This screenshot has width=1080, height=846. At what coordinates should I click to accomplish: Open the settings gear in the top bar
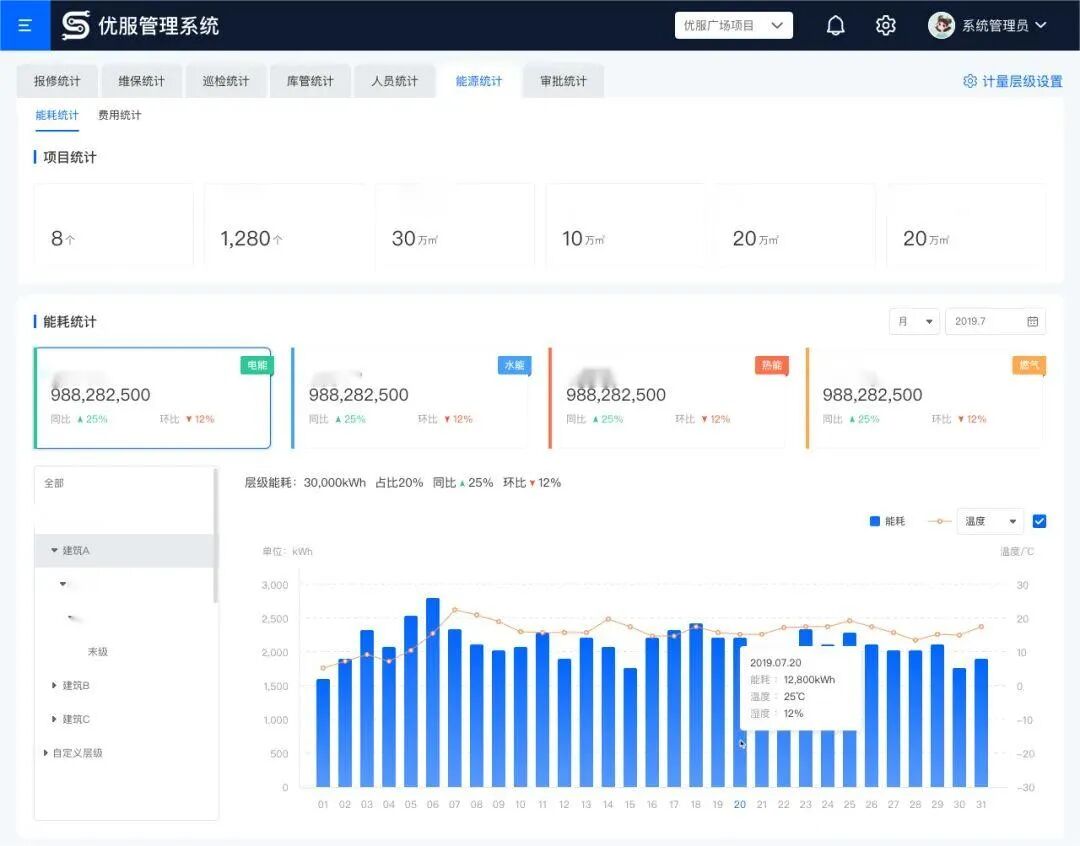pyautogui.click(x=886, y=25)
